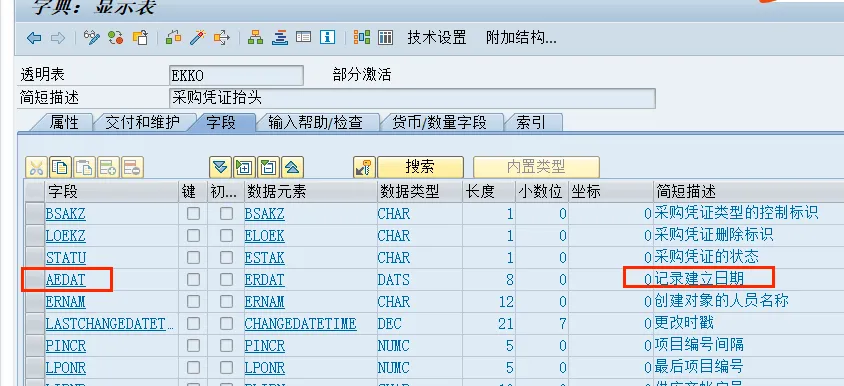Open data element link ELOEK

tap(264, 236)
